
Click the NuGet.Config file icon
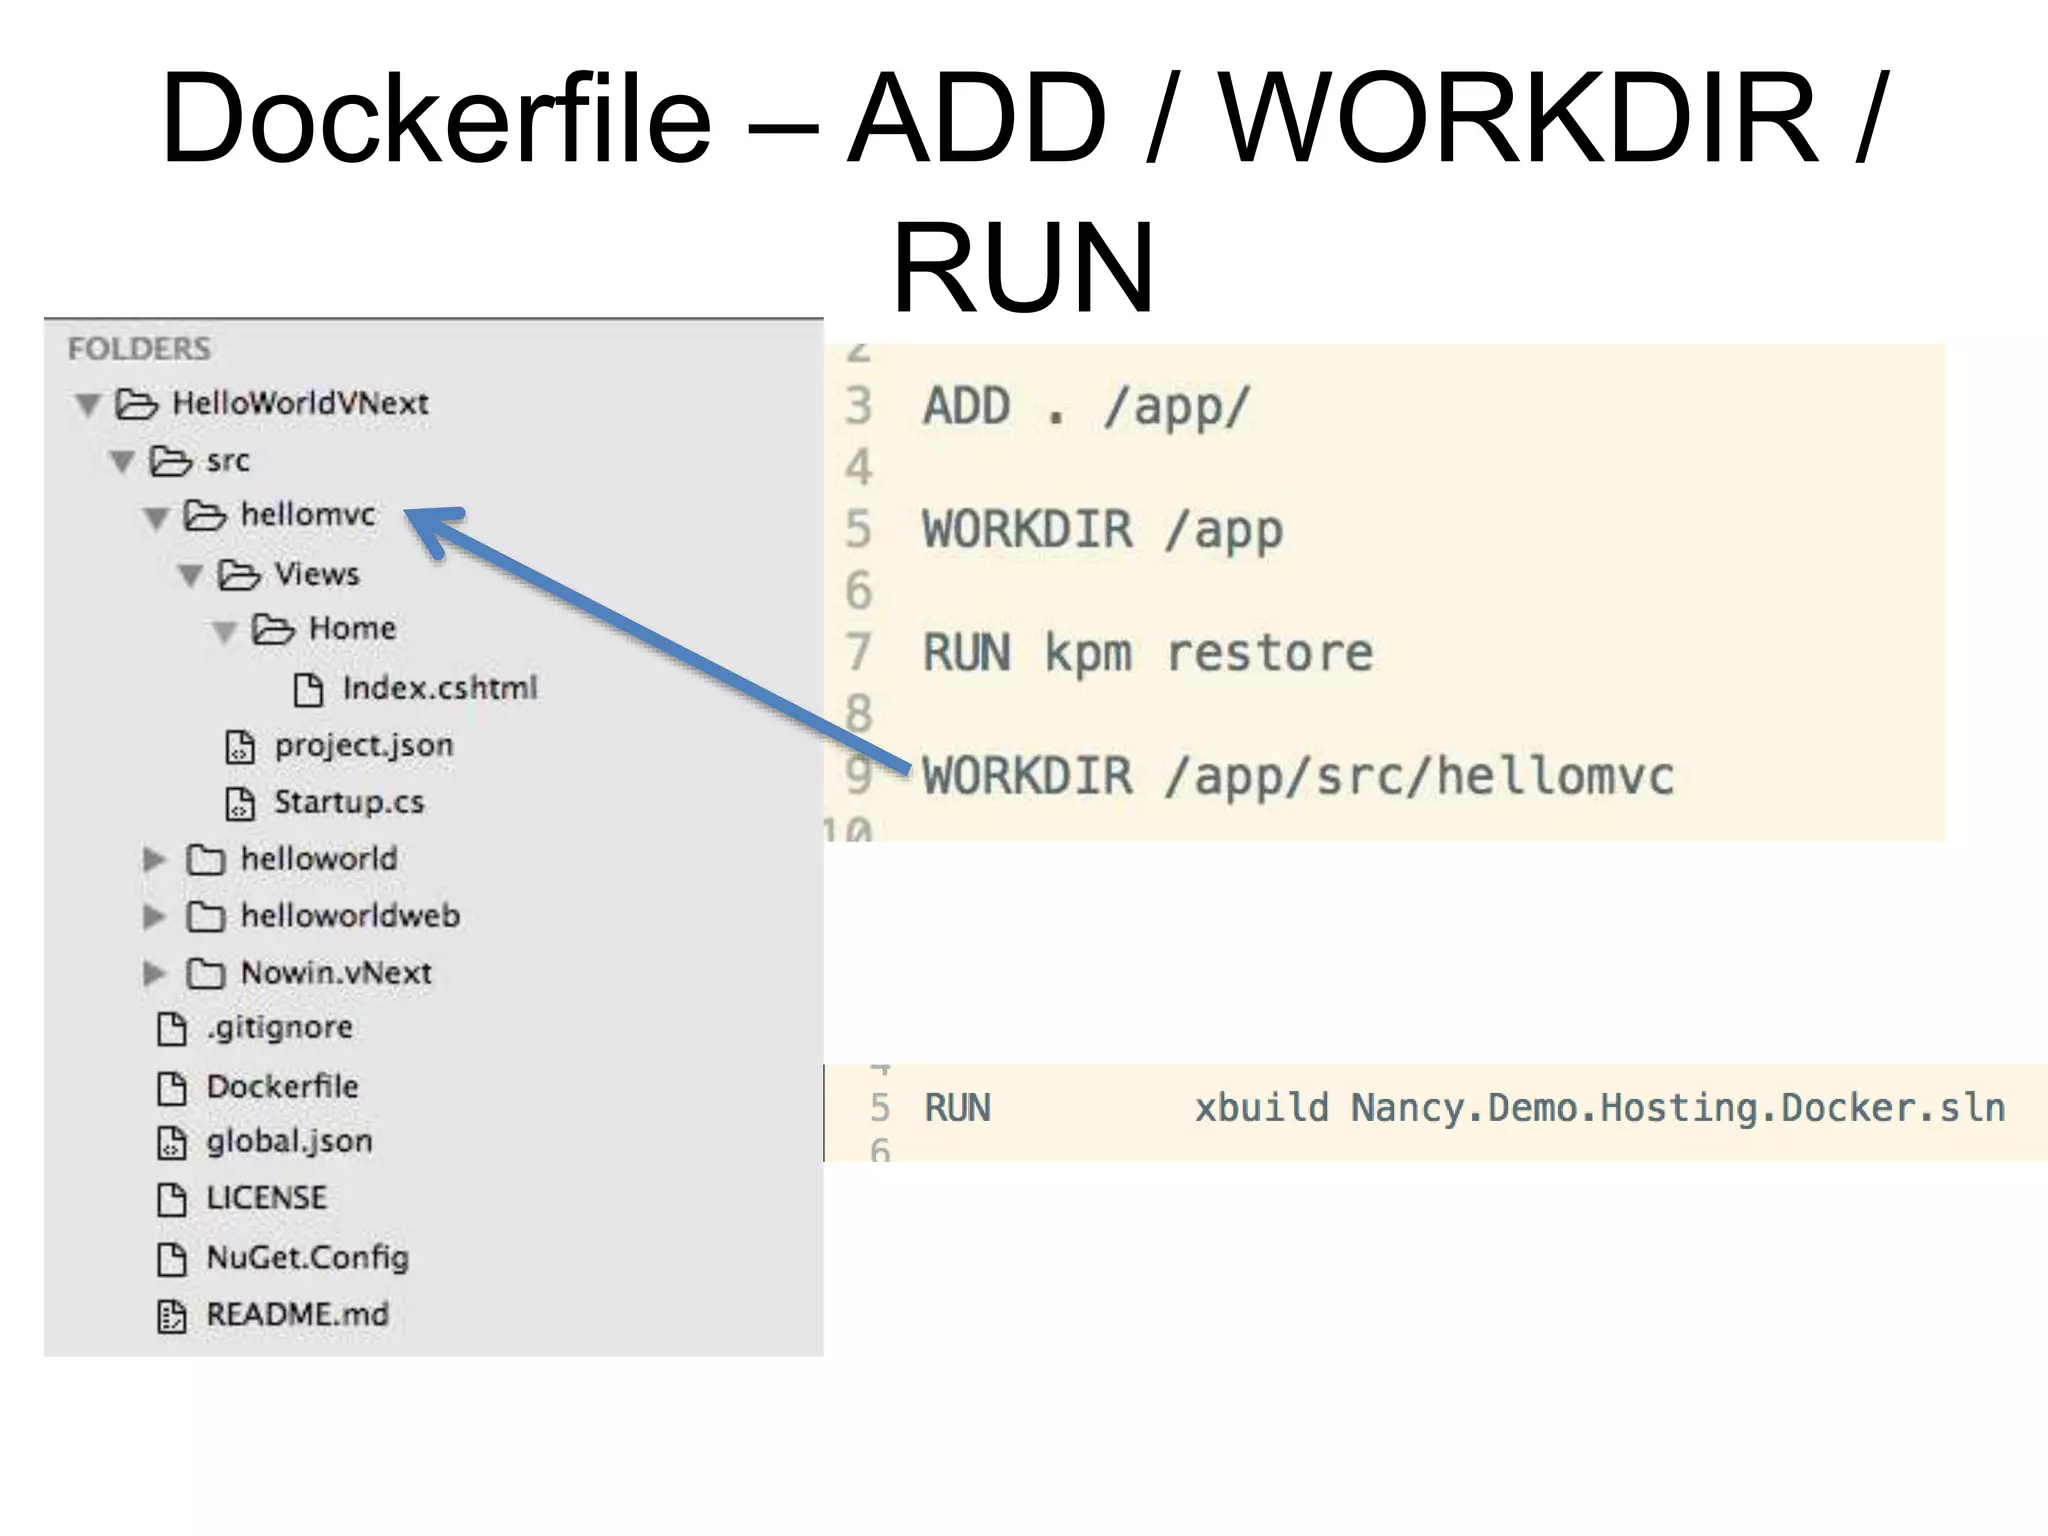click(172, 1259)
